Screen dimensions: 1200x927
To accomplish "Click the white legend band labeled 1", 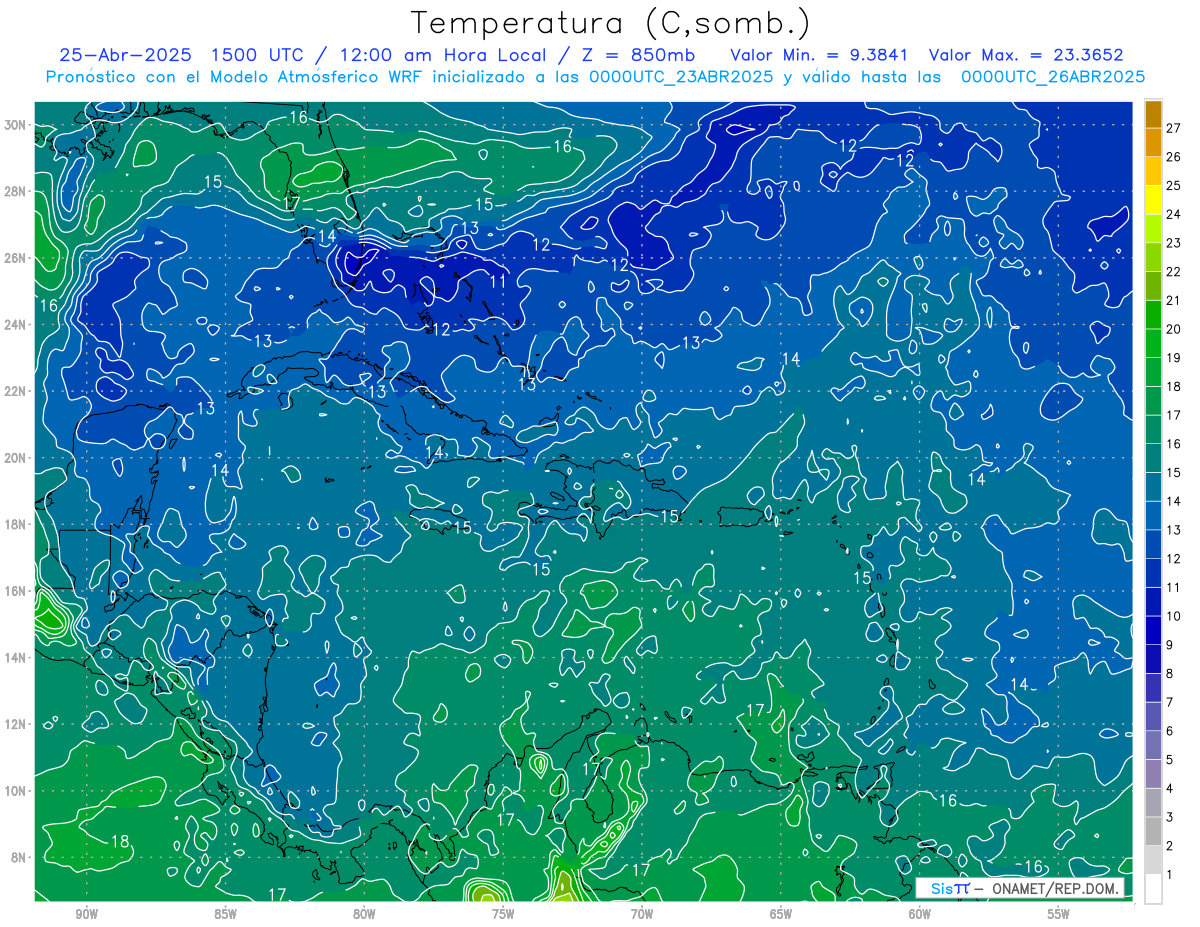I will (x=1153, y=888).
